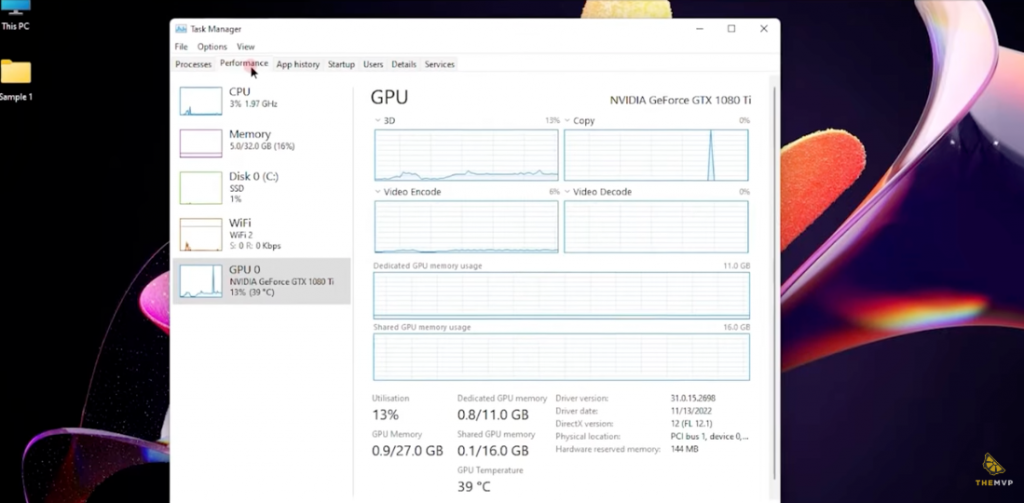Go to the Startup tab
Image resolution: width=1024 pixels, height=503 pixels.
341,64
